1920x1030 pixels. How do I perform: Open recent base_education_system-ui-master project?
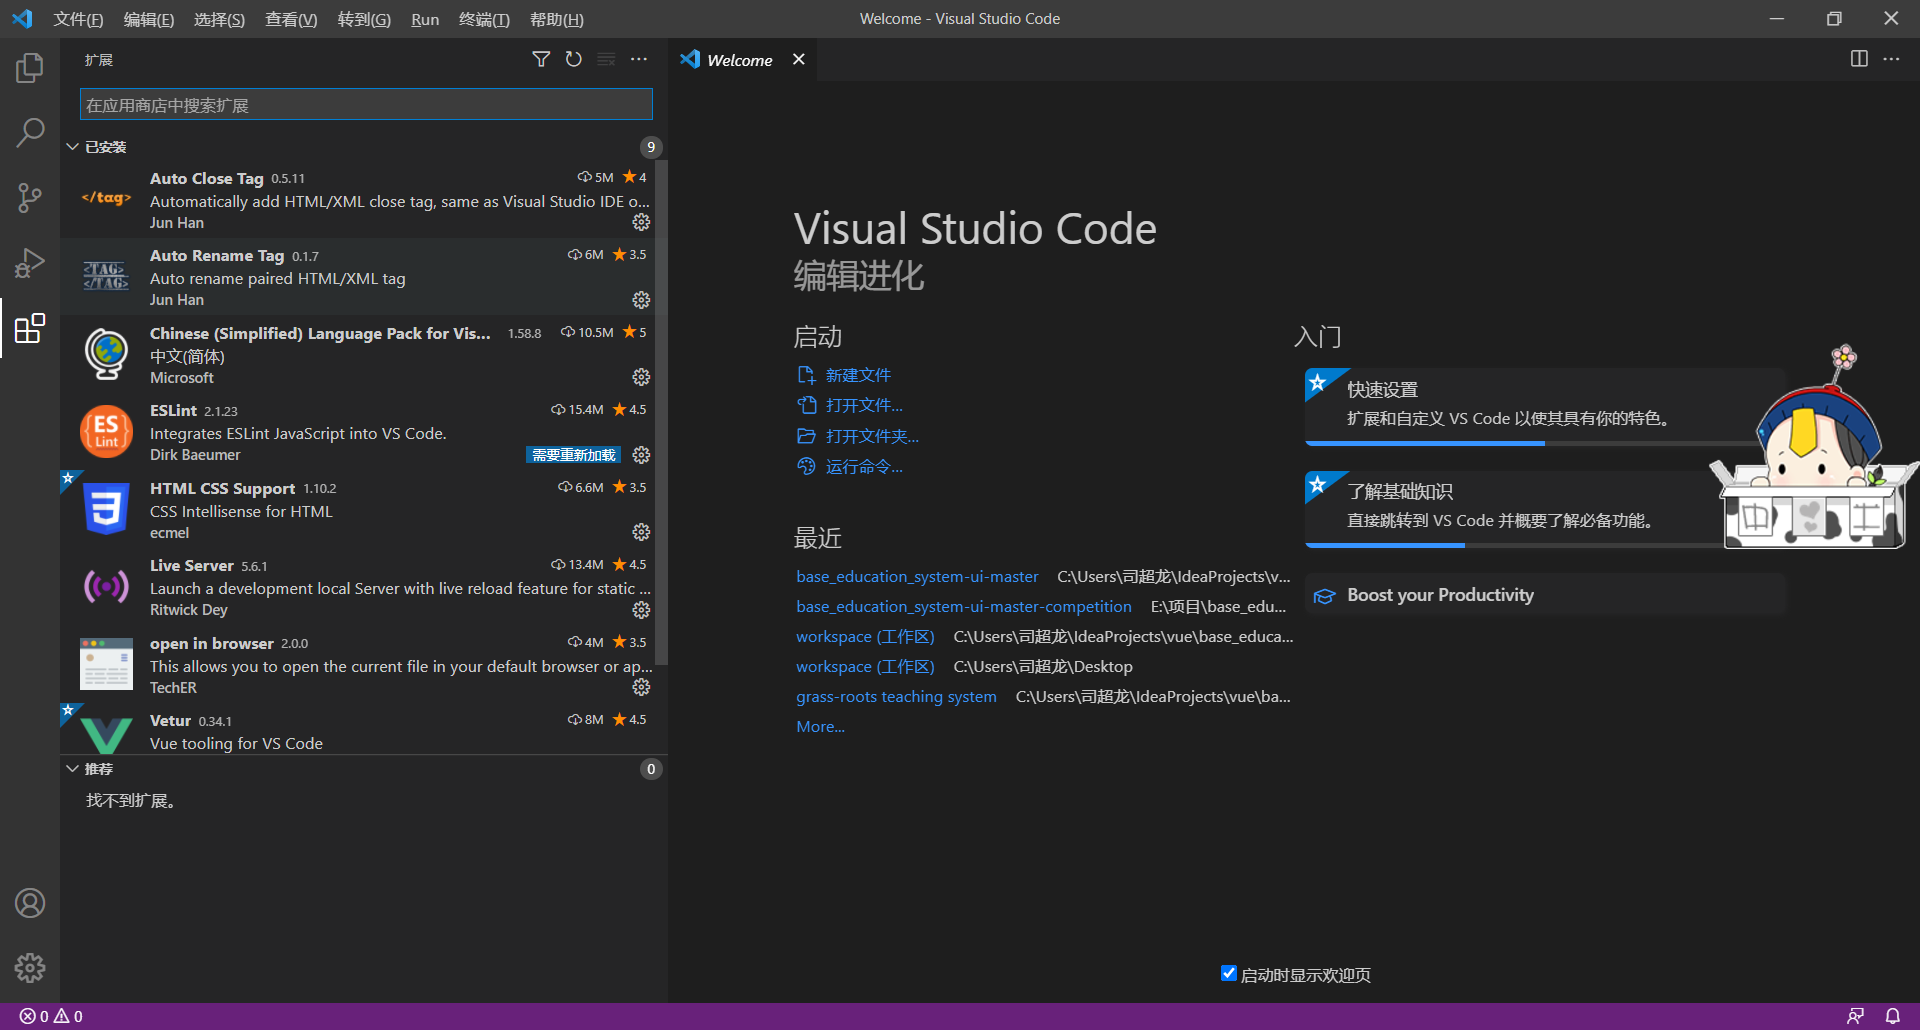917,576
